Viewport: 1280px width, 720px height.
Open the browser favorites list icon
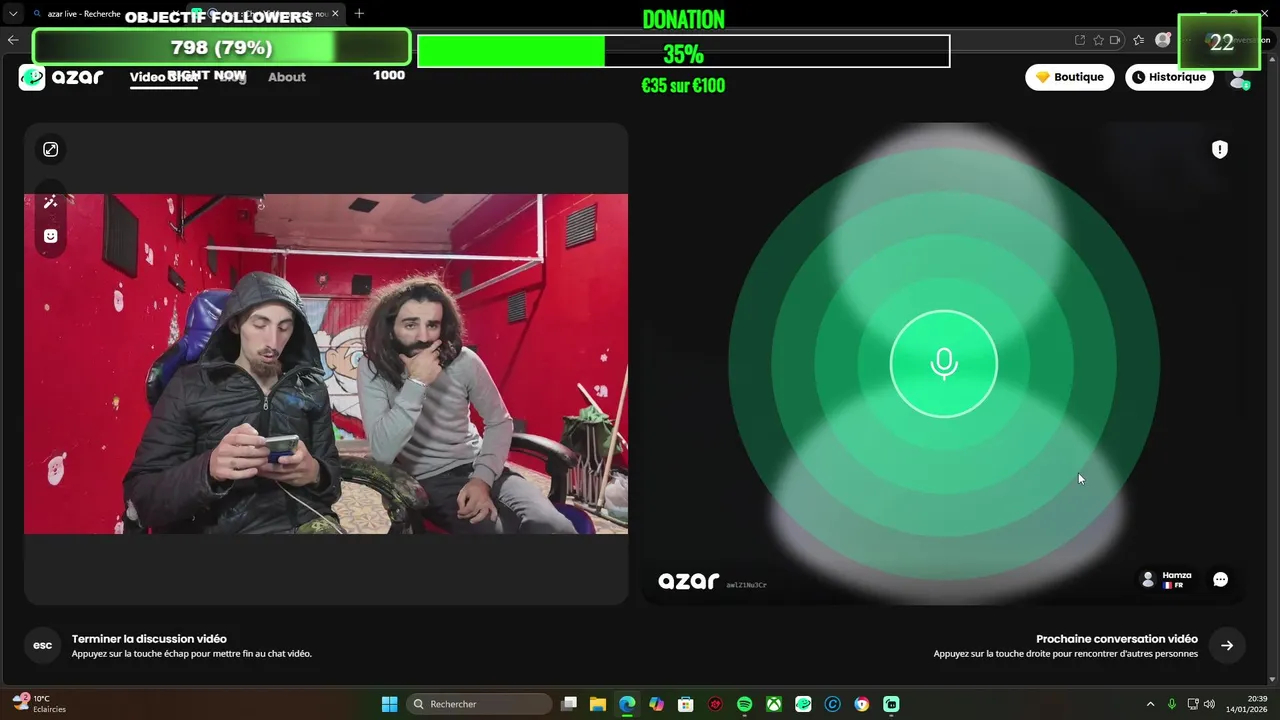tap(1139, 40)
